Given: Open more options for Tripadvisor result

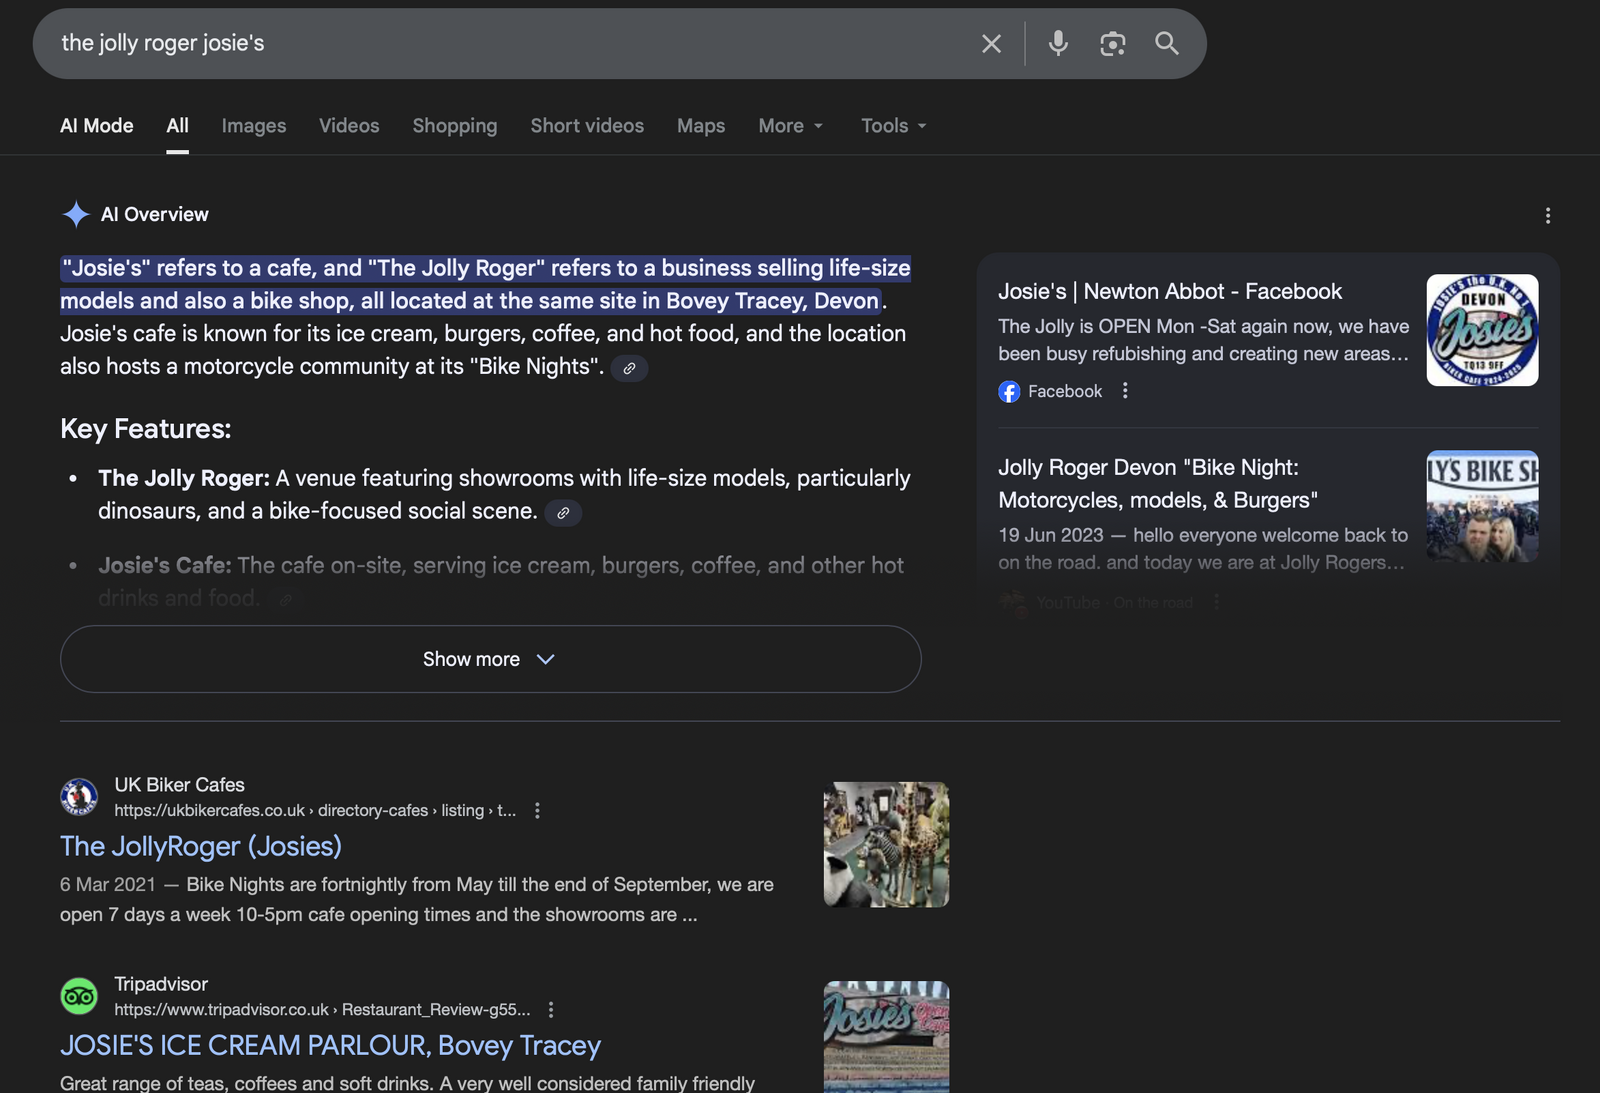Looking at the screenshot, I should pyautogui.click(x=551, y=1010).
